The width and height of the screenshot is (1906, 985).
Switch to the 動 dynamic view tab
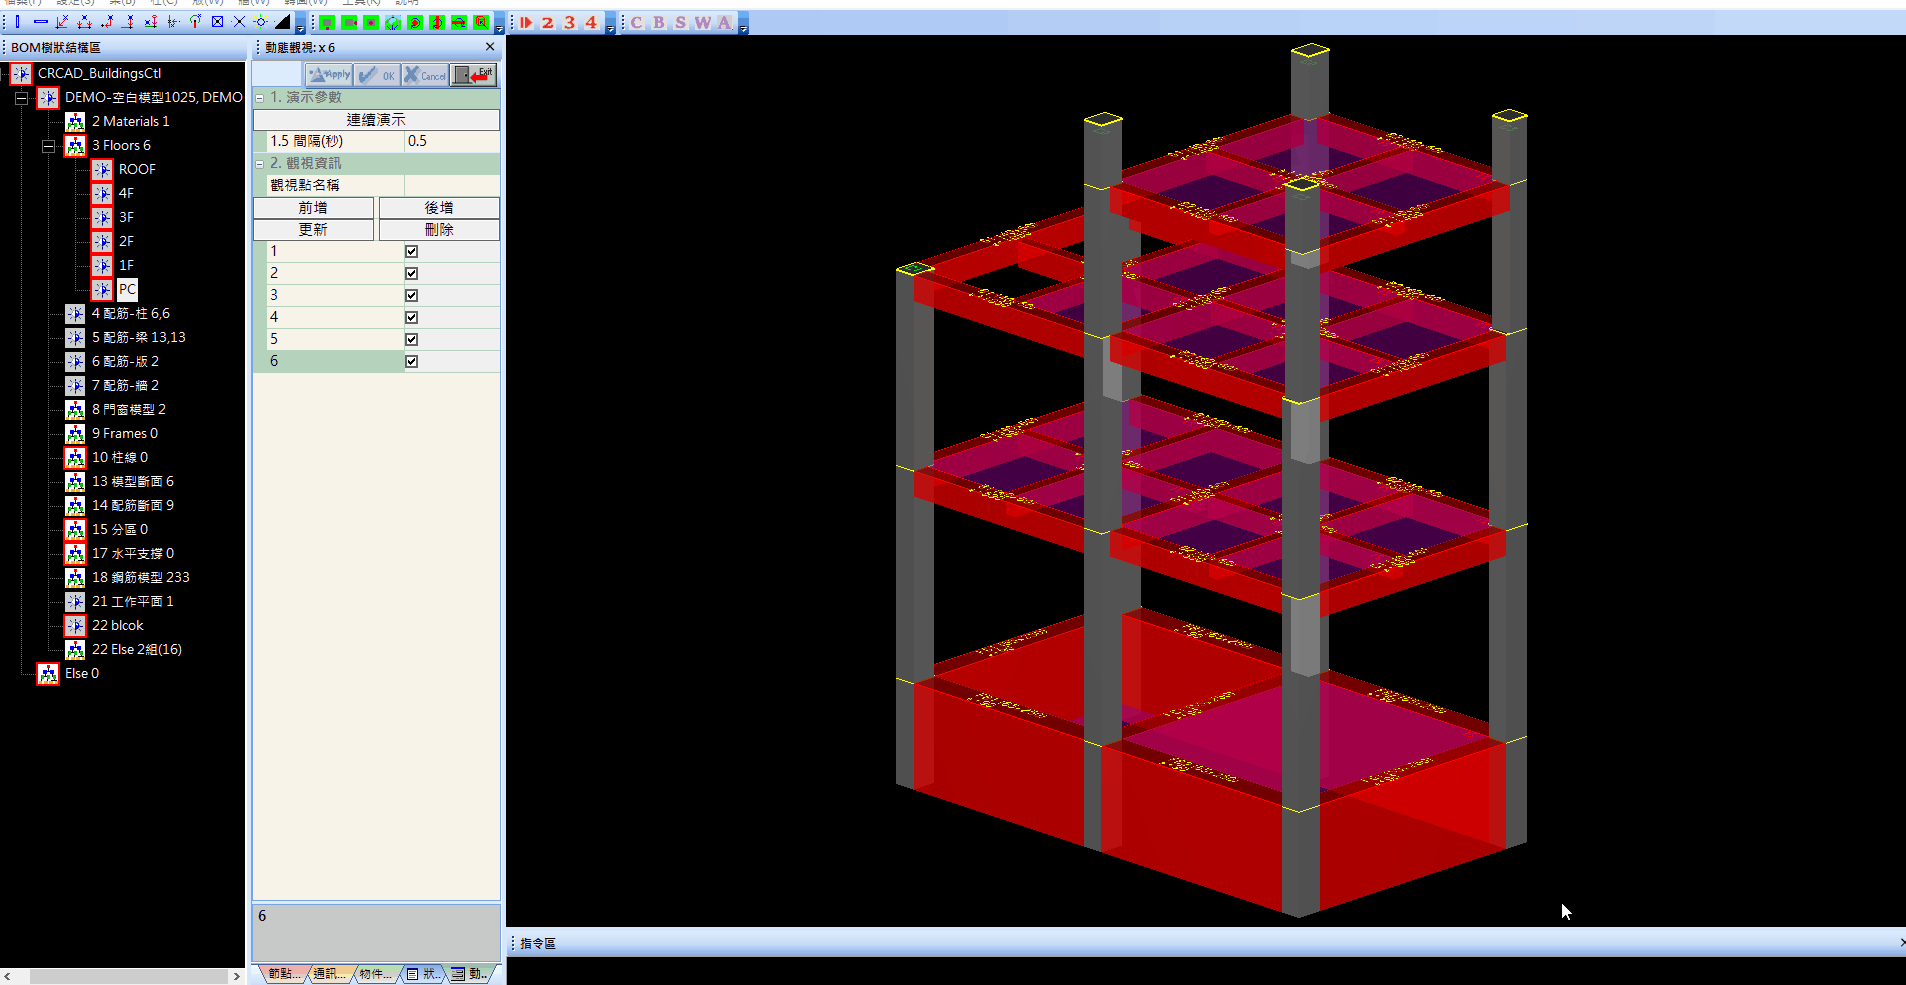pos(469,973)
